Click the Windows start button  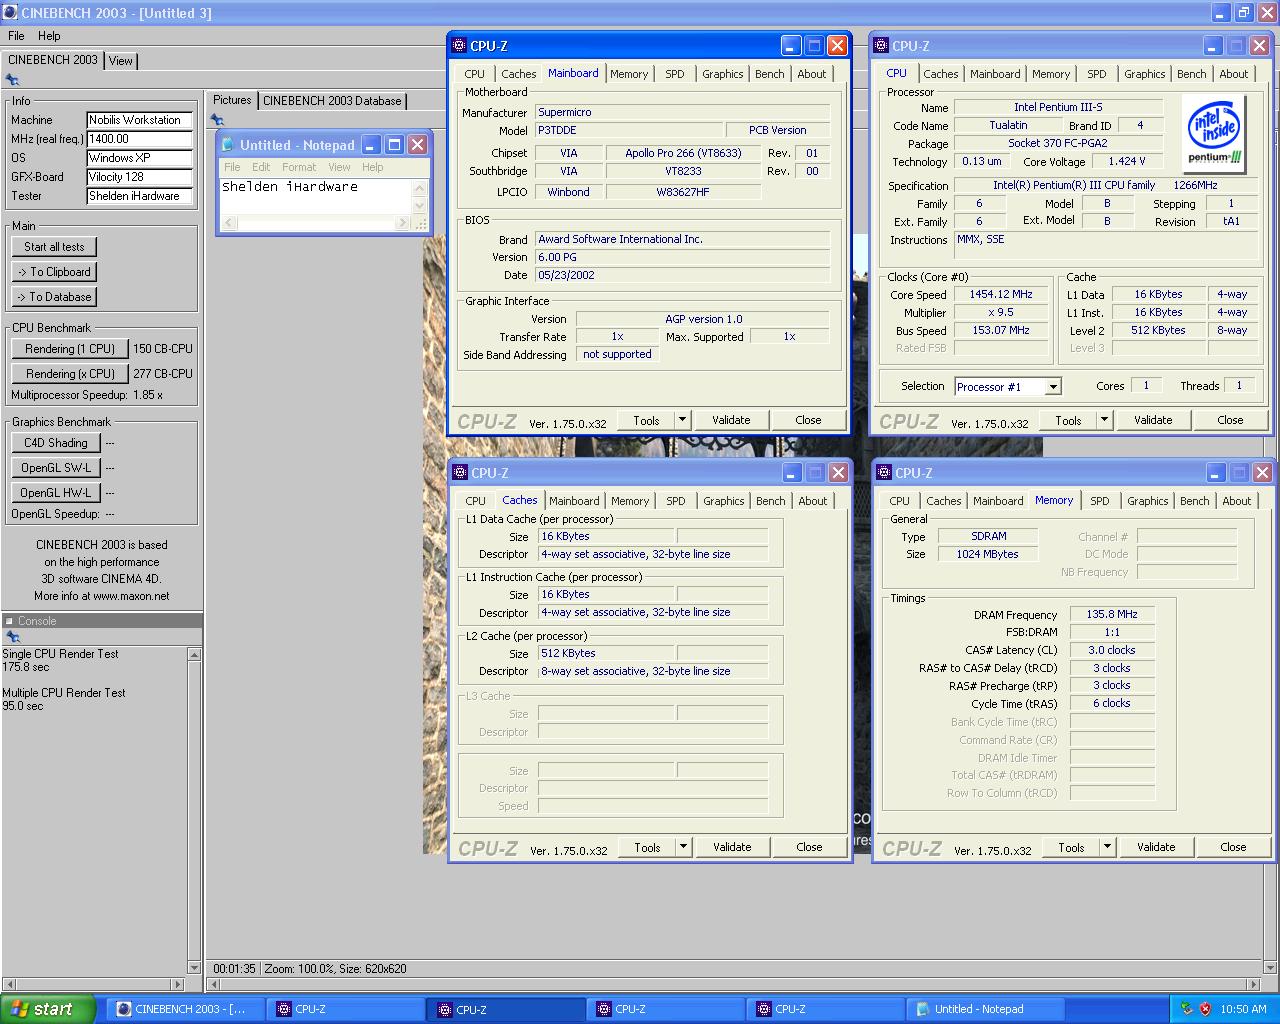48,1009
